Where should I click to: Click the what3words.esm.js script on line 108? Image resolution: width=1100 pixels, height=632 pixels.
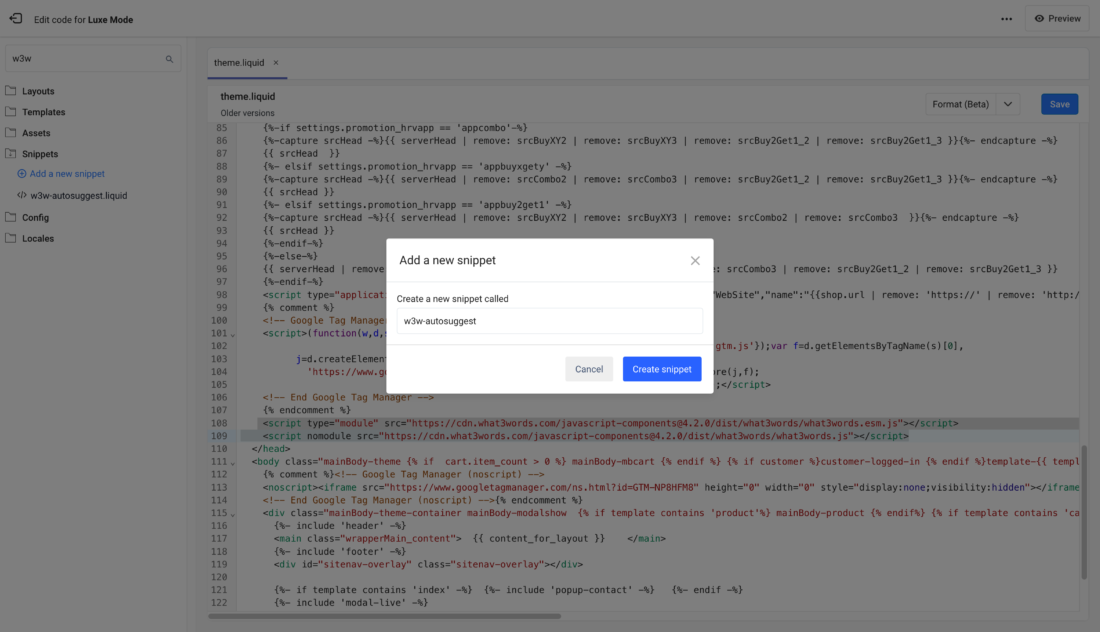[x=610, y=424]
